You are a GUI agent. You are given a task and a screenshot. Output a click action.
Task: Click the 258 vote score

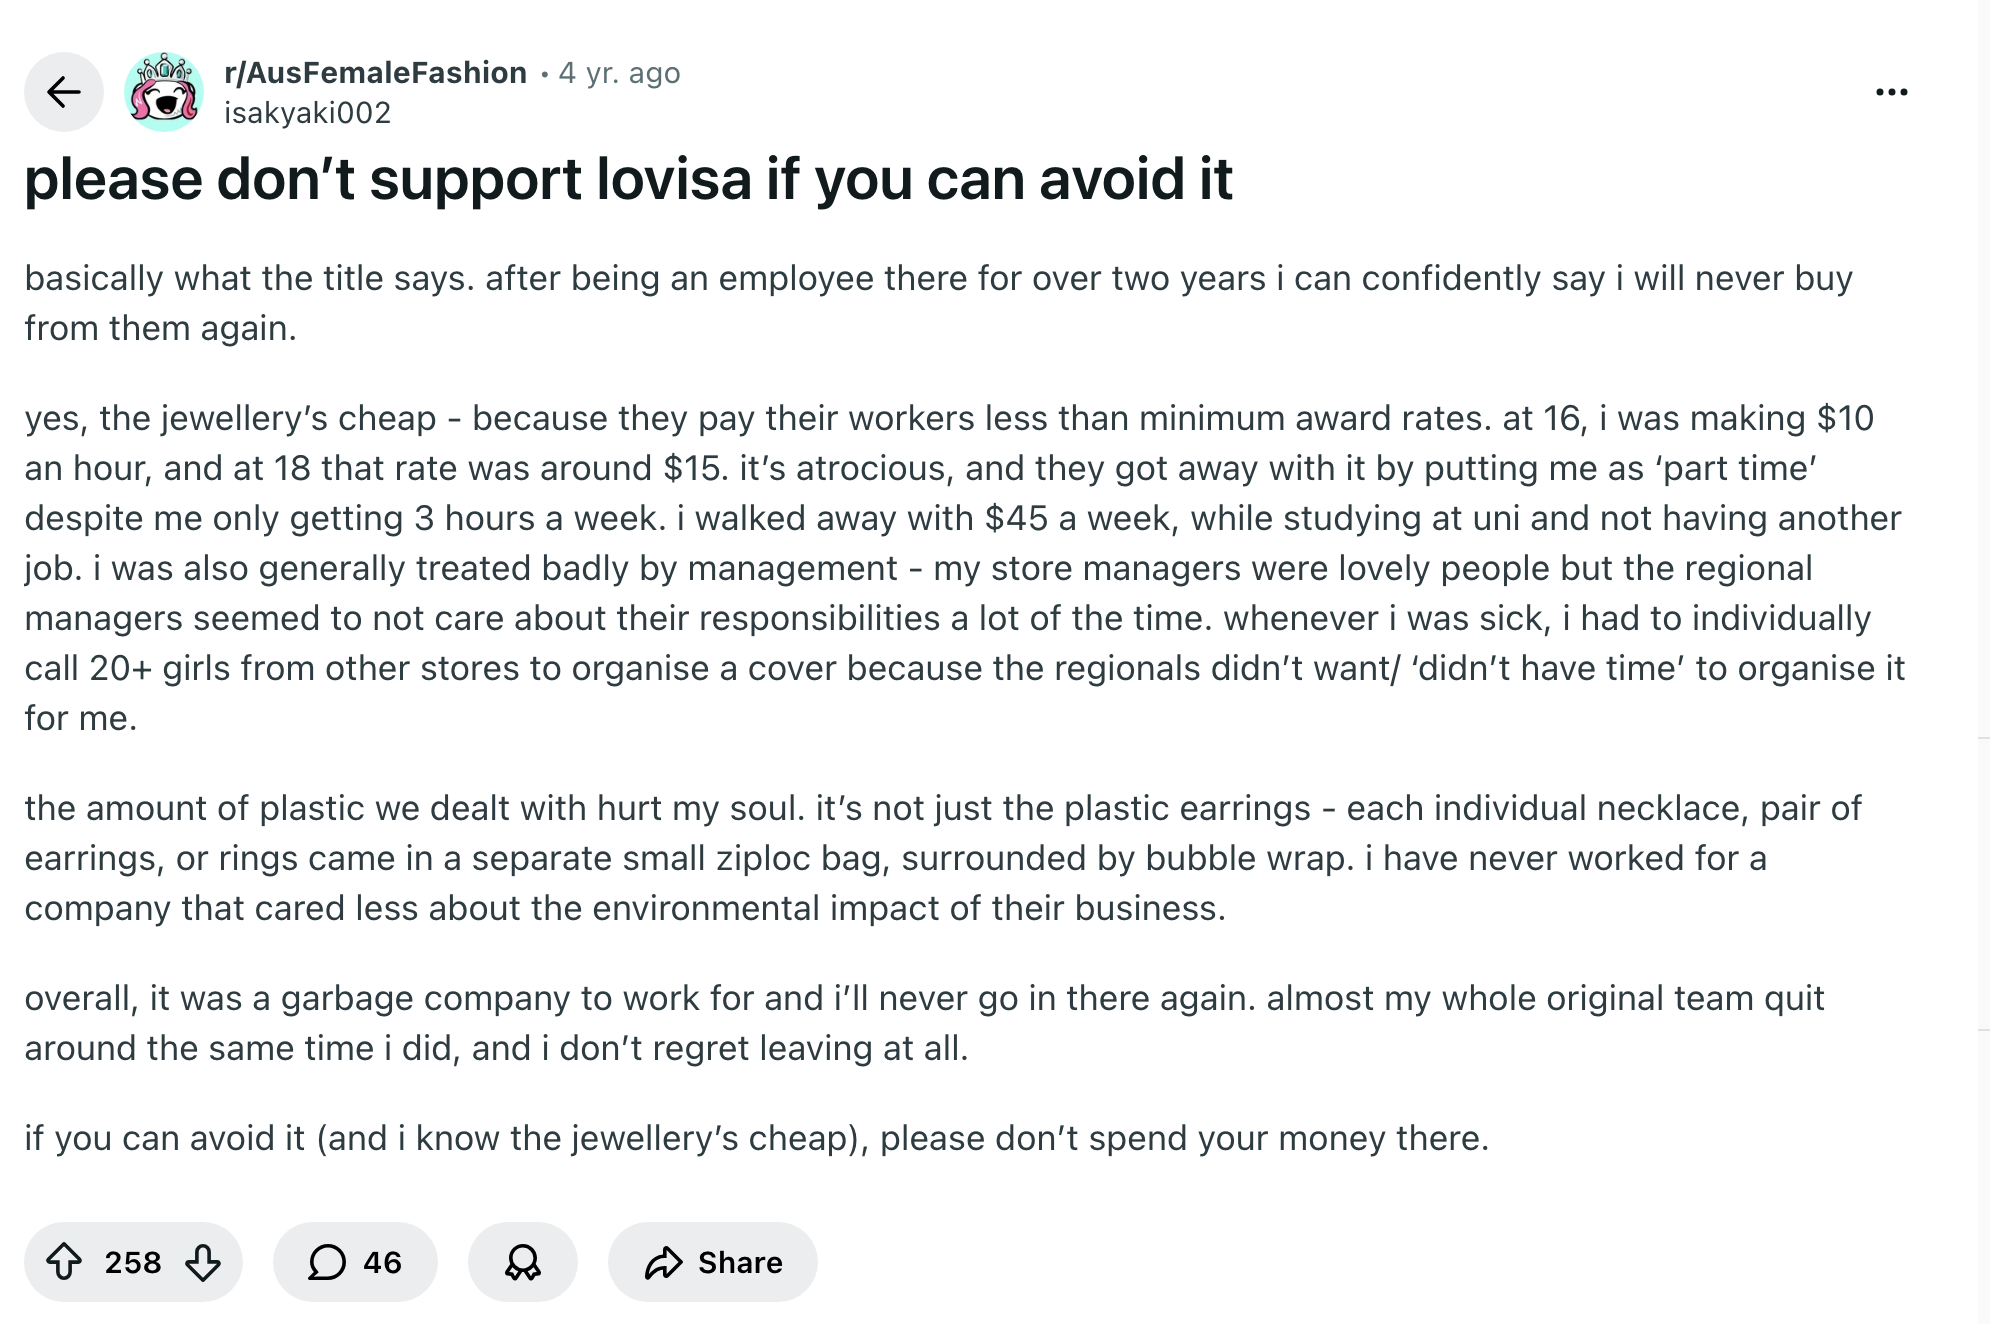coord(133,1262)
